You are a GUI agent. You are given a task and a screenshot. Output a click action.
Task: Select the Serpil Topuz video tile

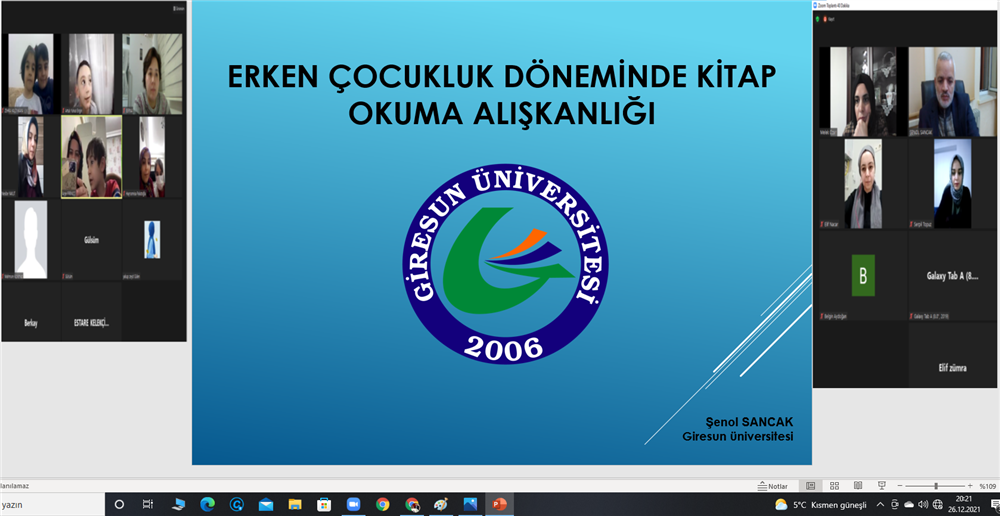coord(952,184)
